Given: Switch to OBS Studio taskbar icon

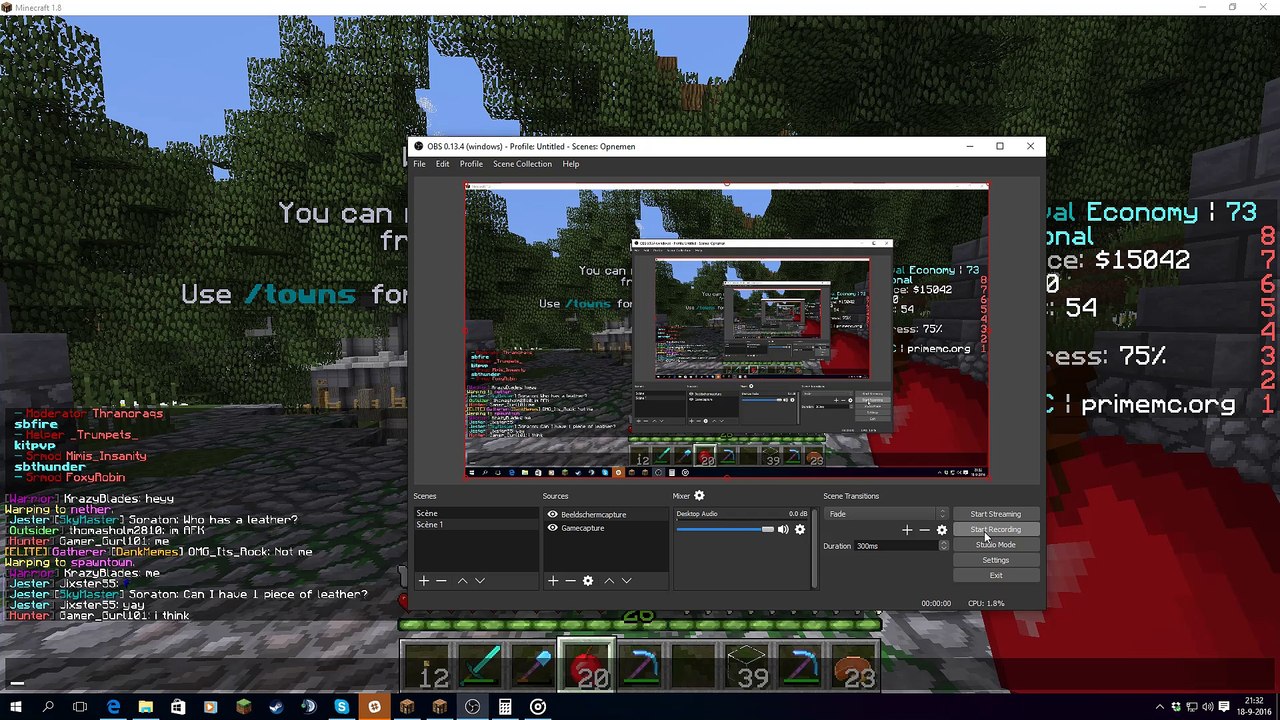Looking at the screenshot, I should tap(472, 708).
